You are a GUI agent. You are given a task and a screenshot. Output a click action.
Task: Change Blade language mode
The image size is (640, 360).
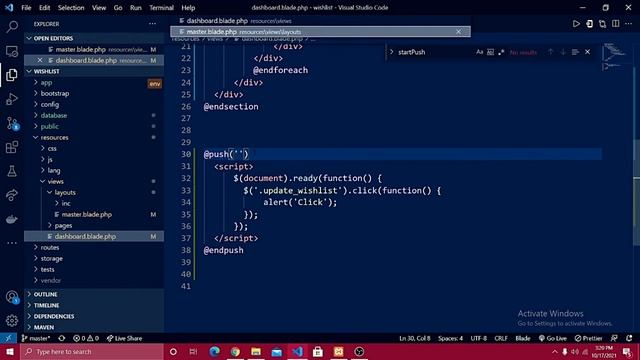pos(522,338)
